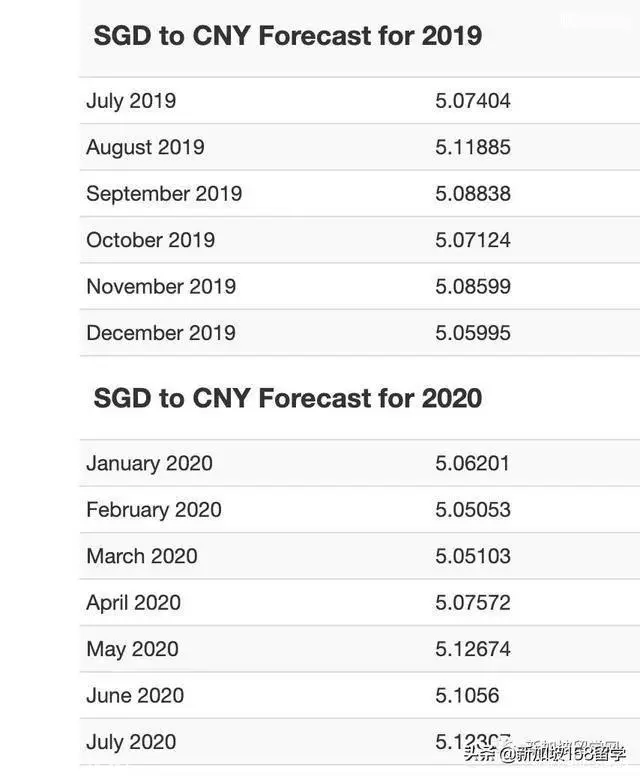Click the May 2020 value 5.12674
The height and width of the screenshot is (776, 640).
click(473, 649)
